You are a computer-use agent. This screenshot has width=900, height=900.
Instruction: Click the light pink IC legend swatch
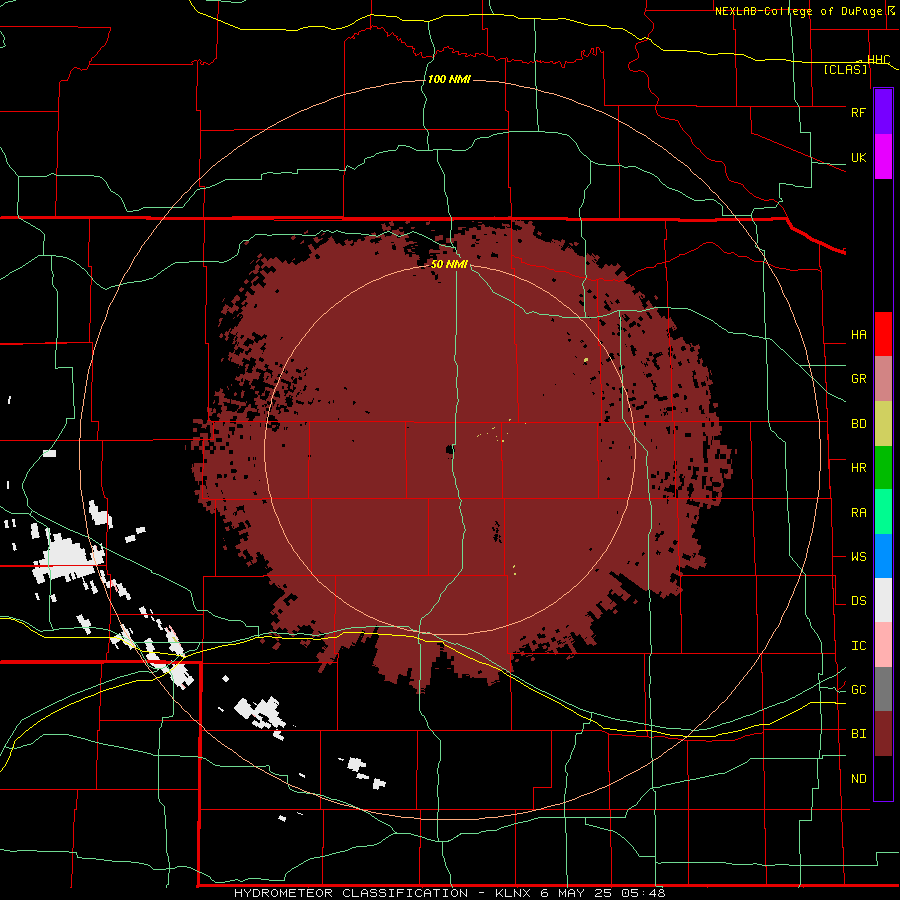tap(883, 645)
